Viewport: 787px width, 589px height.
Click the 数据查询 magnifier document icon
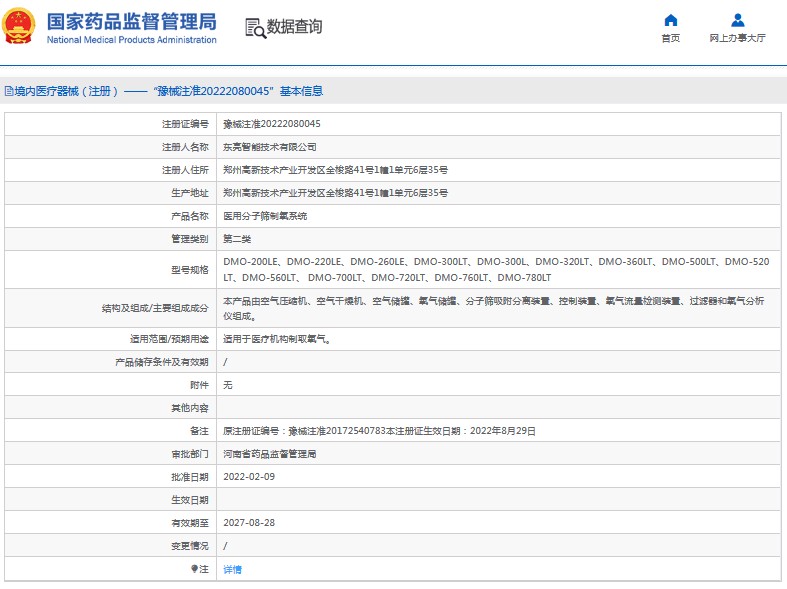click(x=255, y=28)
